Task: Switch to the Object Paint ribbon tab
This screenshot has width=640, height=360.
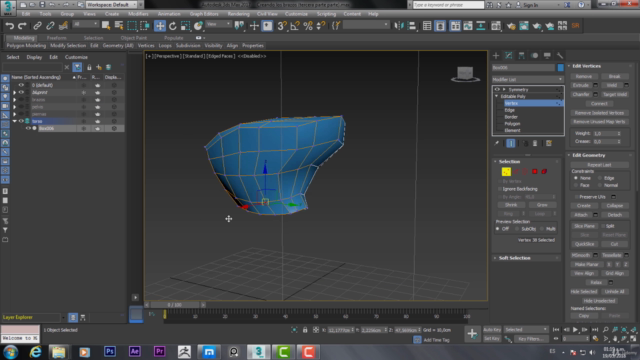Action: click(x=133, y=38)
